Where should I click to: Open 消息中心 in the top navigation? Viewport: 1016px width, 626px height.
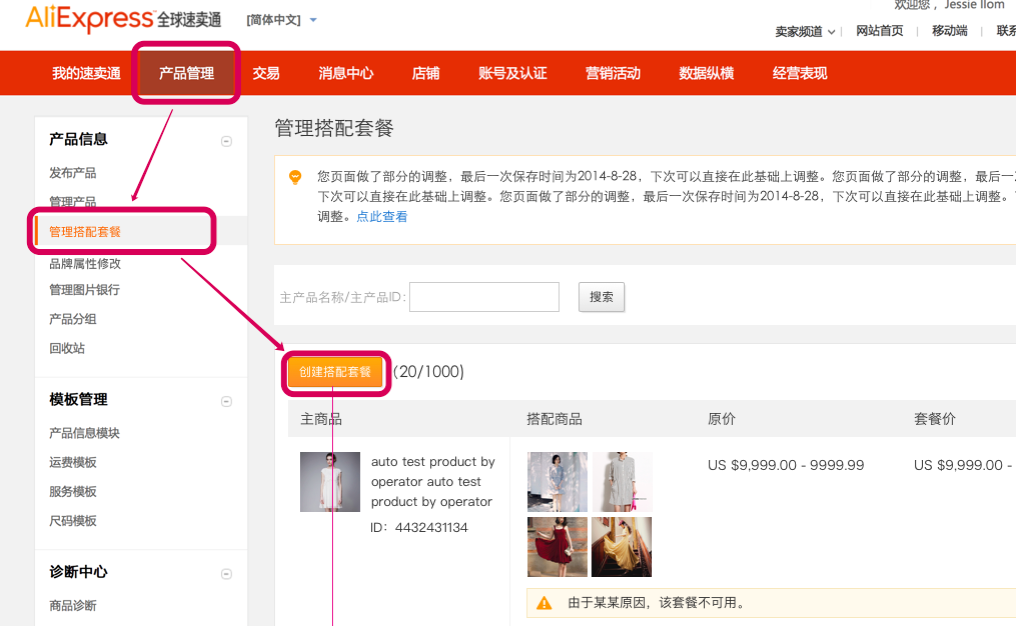tap(344, 72)
